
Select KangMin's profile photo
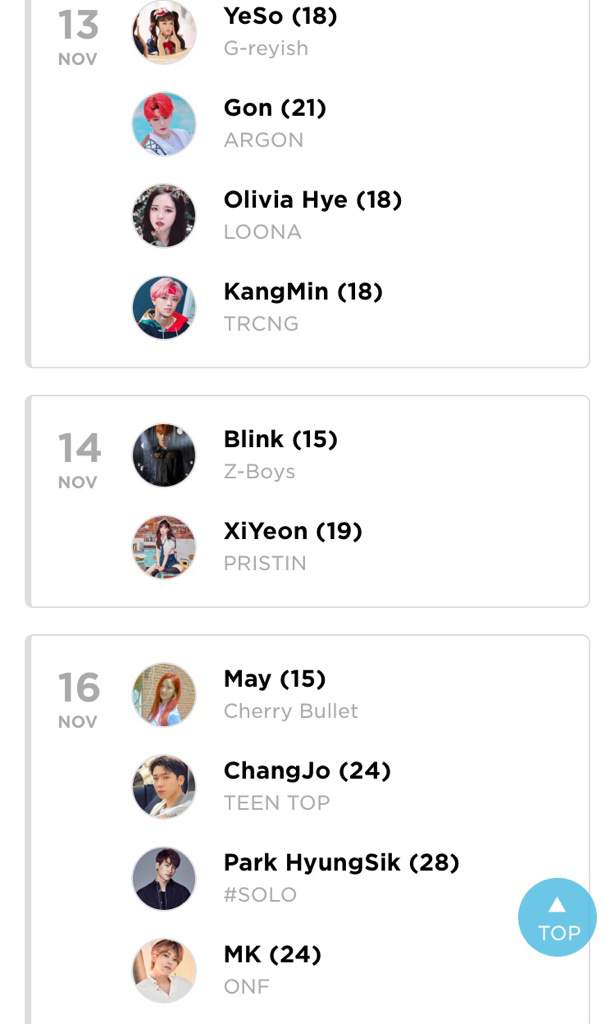point(164,308)
